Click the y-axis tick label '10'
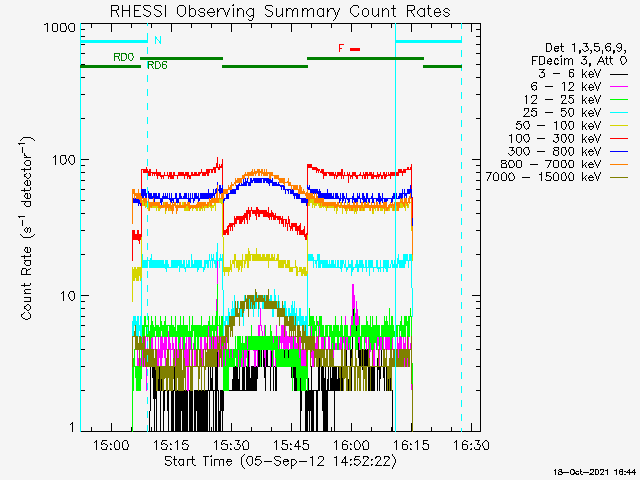This screenshot has height=480, width=640. click(x=68, y=296)
